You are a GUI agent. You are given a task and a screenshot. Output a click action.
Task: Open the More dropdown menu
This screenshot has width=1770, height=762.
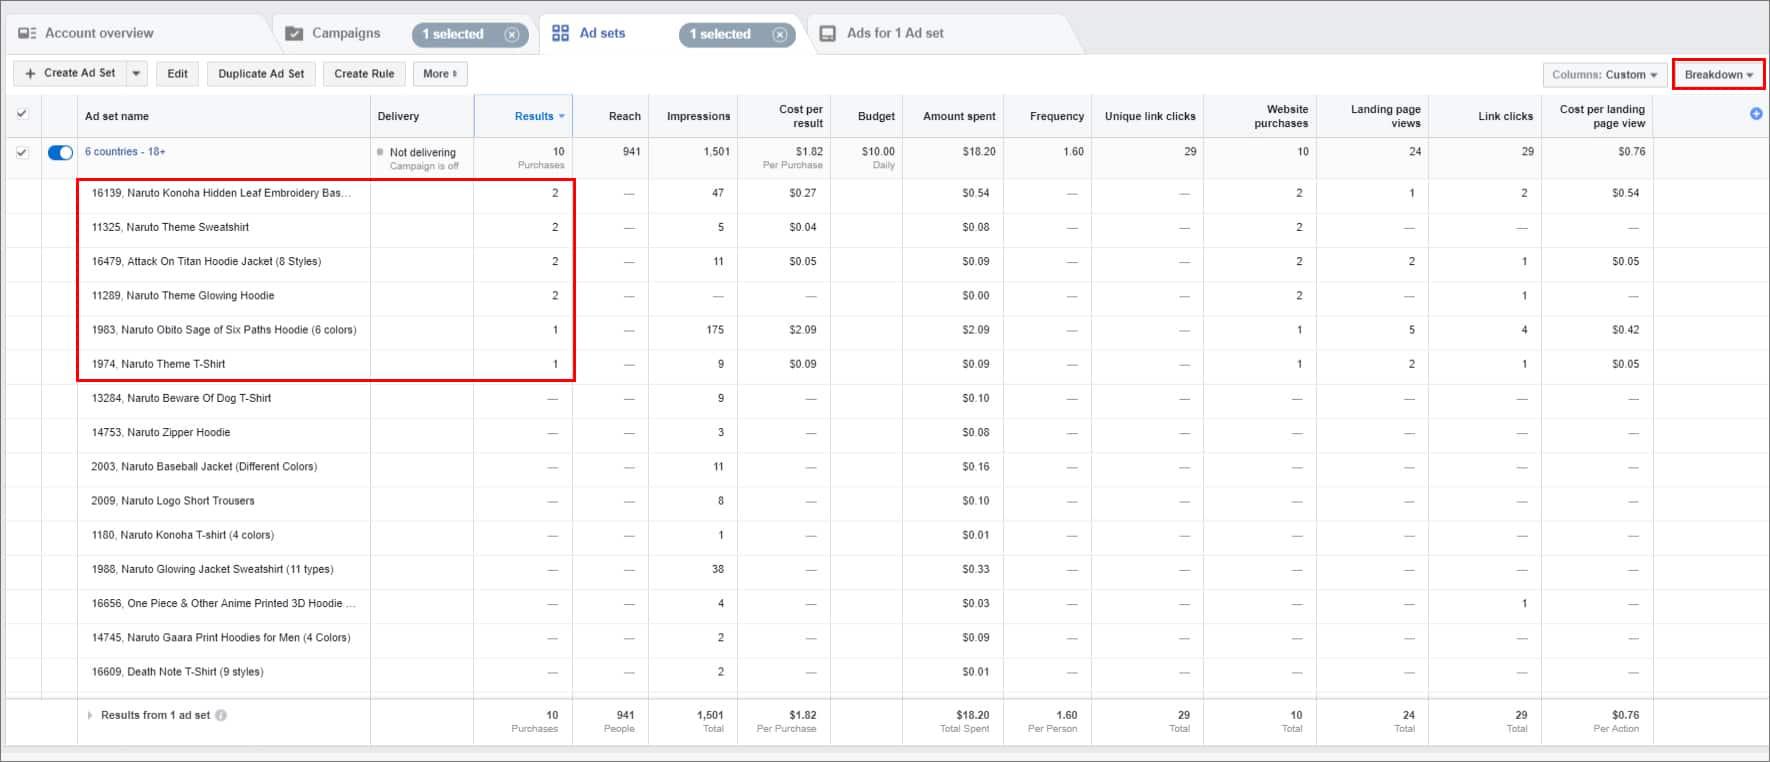tap(440, 73)
